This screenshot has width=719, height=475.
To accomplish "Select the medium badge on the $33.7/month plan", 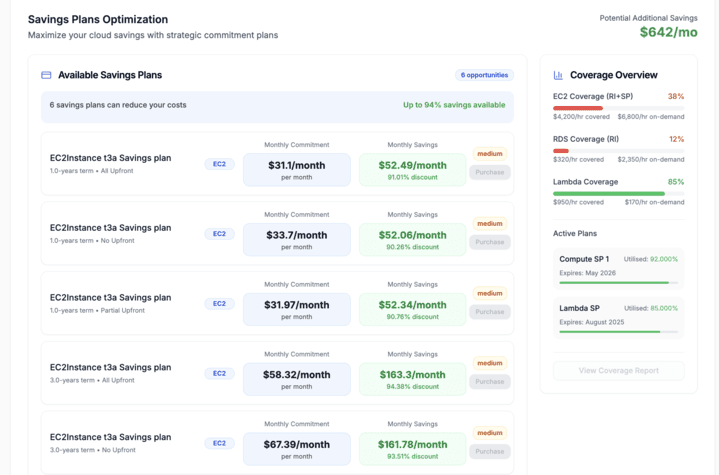I will (490, 224).
